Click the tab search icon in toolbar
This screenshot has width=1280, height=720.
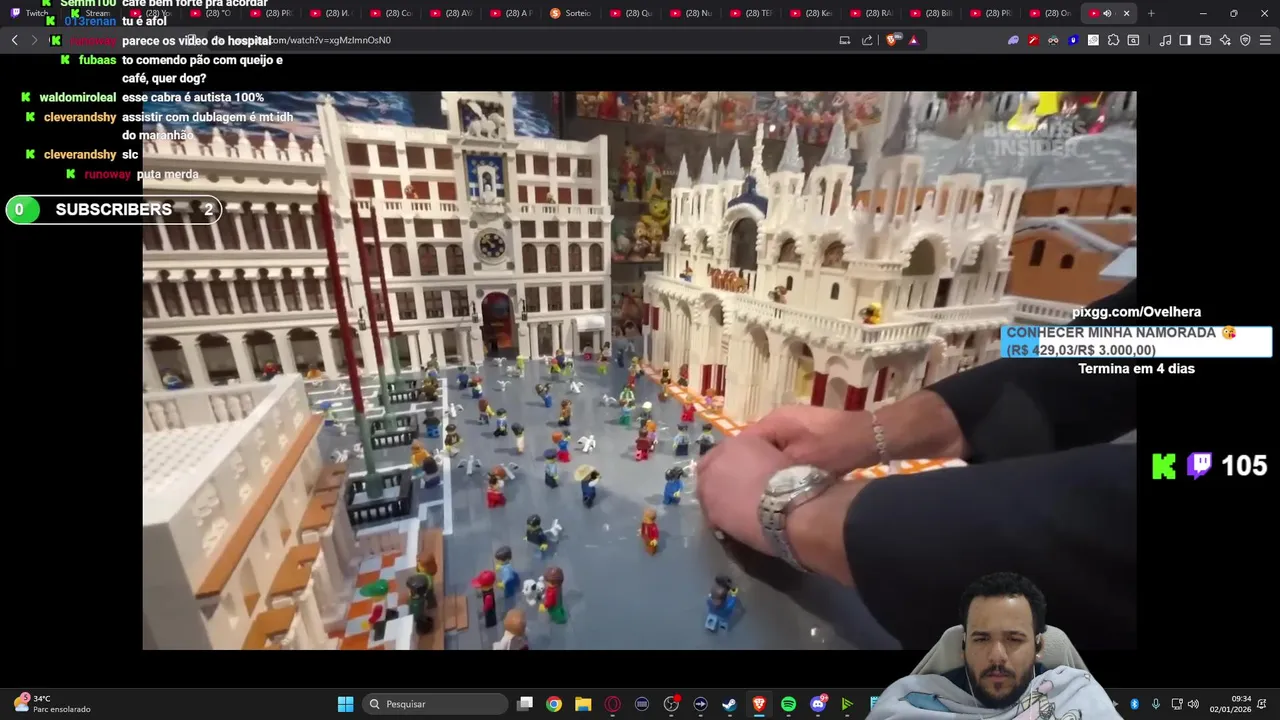coord(1133,40)
